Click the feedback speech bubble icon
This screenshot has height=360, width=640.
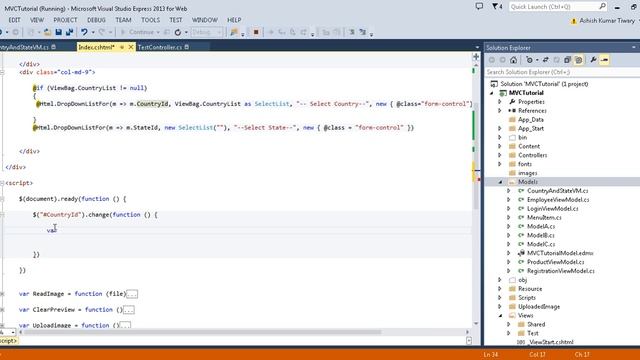pyautogui.click(x=480, y=7)
